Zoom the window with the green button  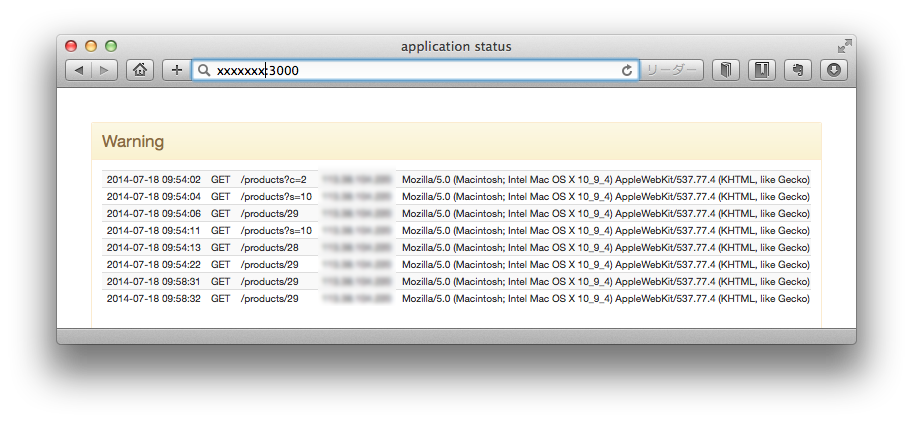111,46
